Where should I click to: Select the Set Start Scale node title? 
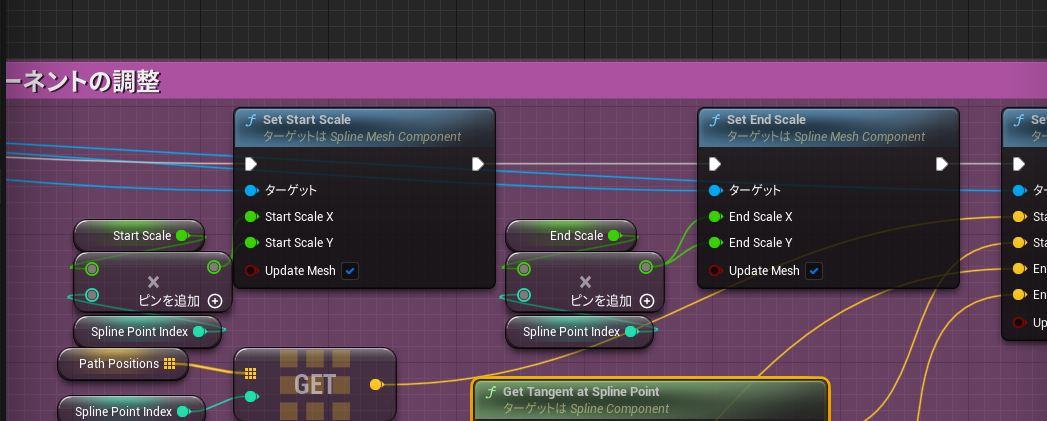(306, 120)
